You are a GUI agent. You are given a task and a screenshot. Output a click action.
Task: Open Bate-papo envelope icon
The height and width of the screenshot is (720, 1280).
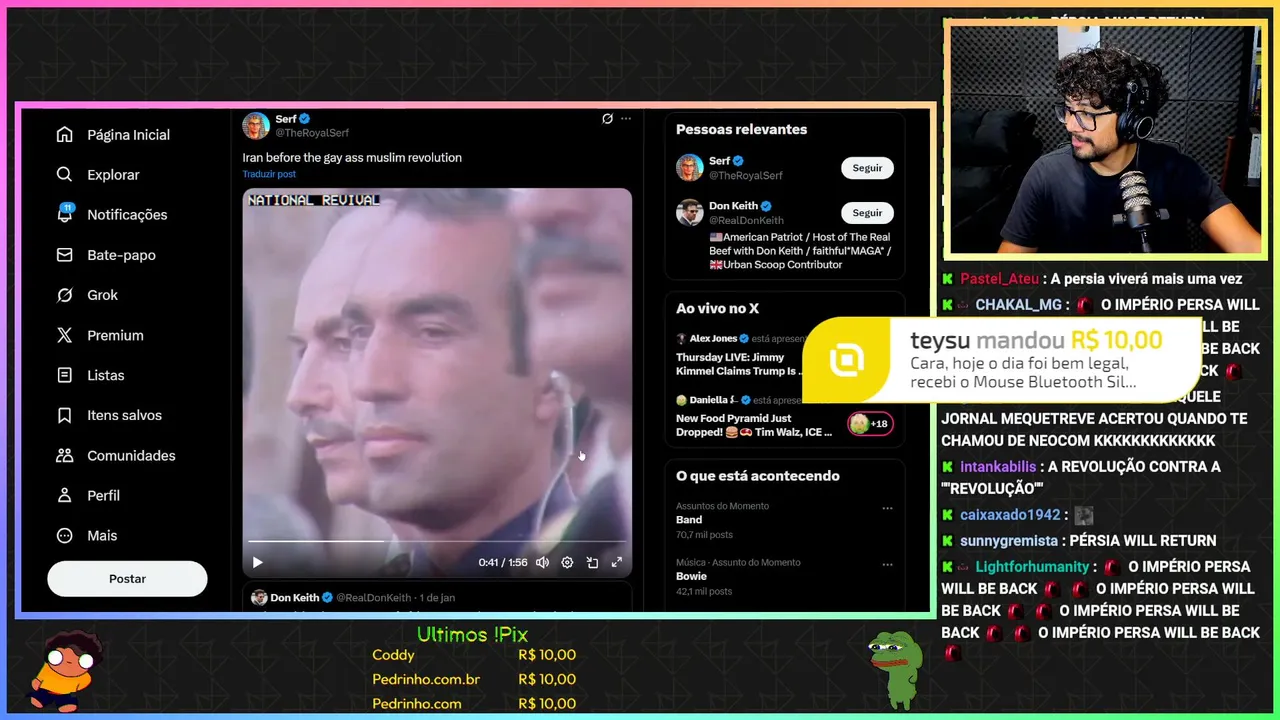[65, 255]
